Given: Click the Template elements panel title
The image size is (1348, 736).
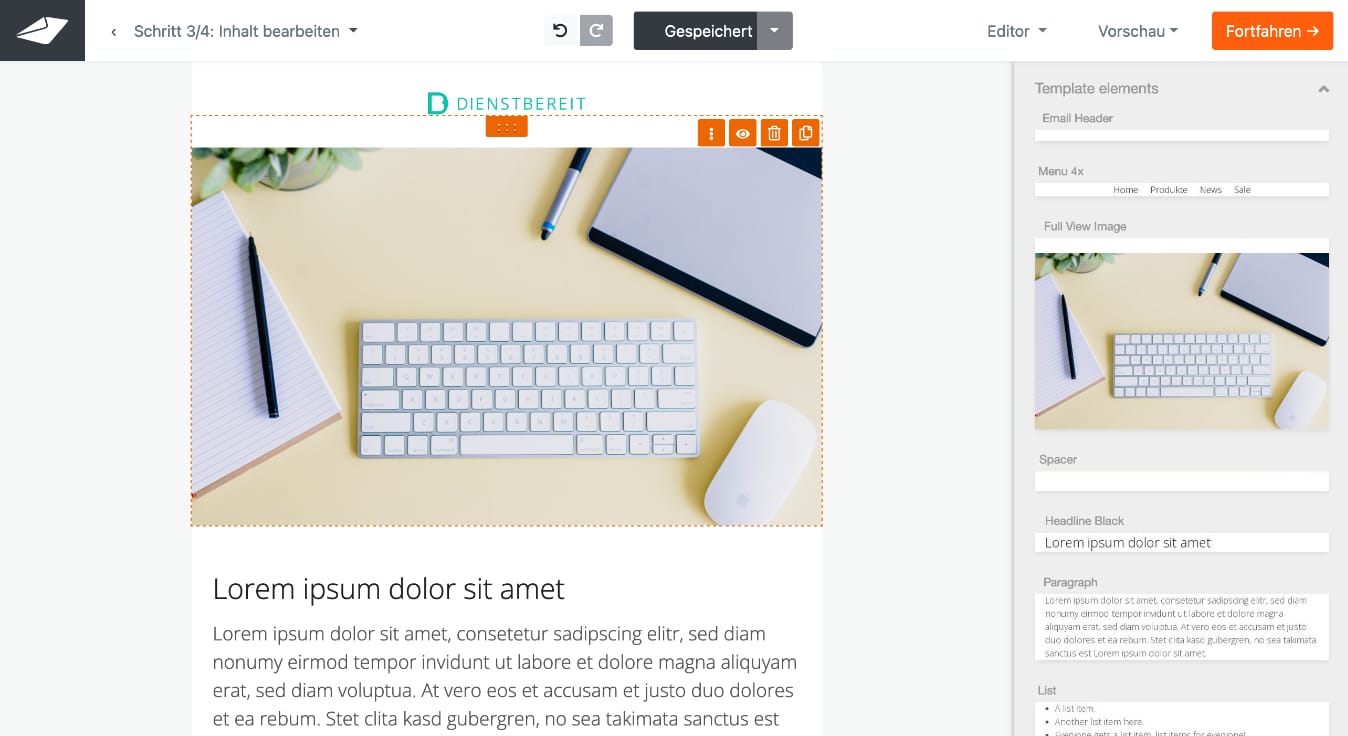Looking at the screenshot, I should [x=1096, y=88].
